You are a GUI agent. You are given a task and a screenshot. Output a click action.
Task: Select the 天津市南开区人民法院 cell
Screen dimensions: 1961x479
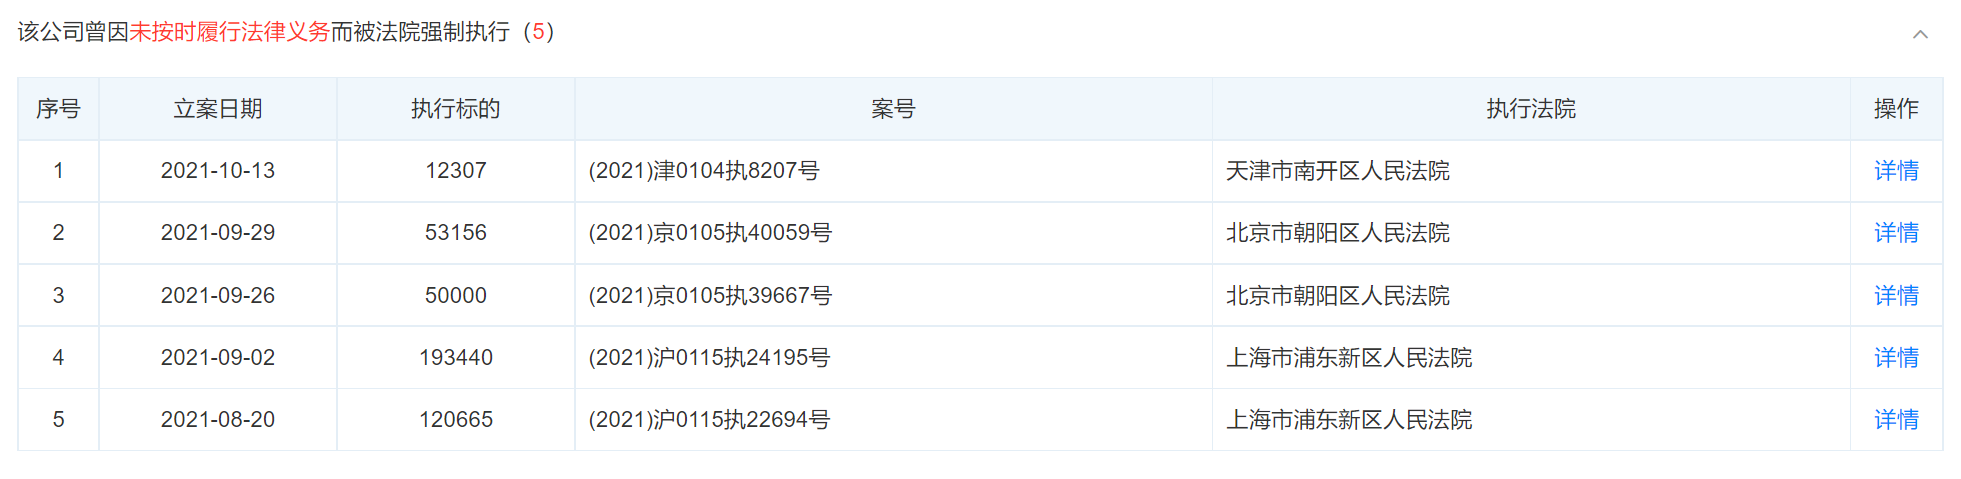tap(1337, 171)
